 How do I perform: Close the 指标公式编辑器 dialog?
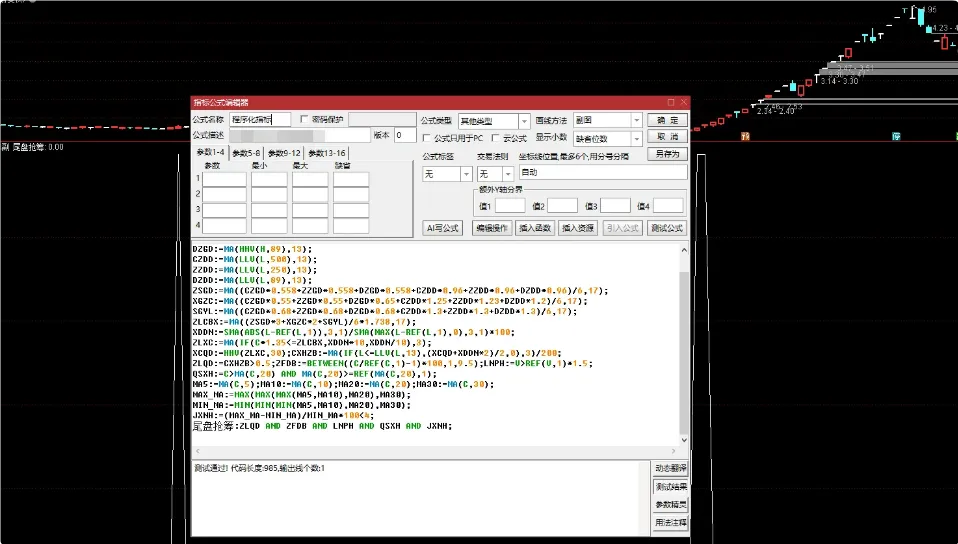(x=684, y=102)
